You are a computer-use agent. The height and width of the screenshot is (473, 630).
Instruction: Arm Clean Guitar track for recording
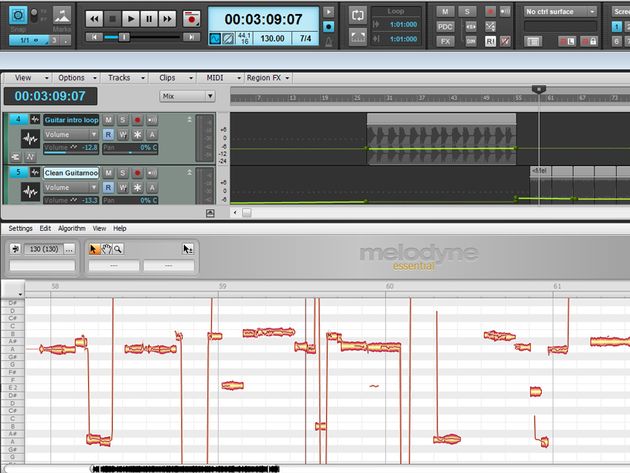[x=137, y=173]
